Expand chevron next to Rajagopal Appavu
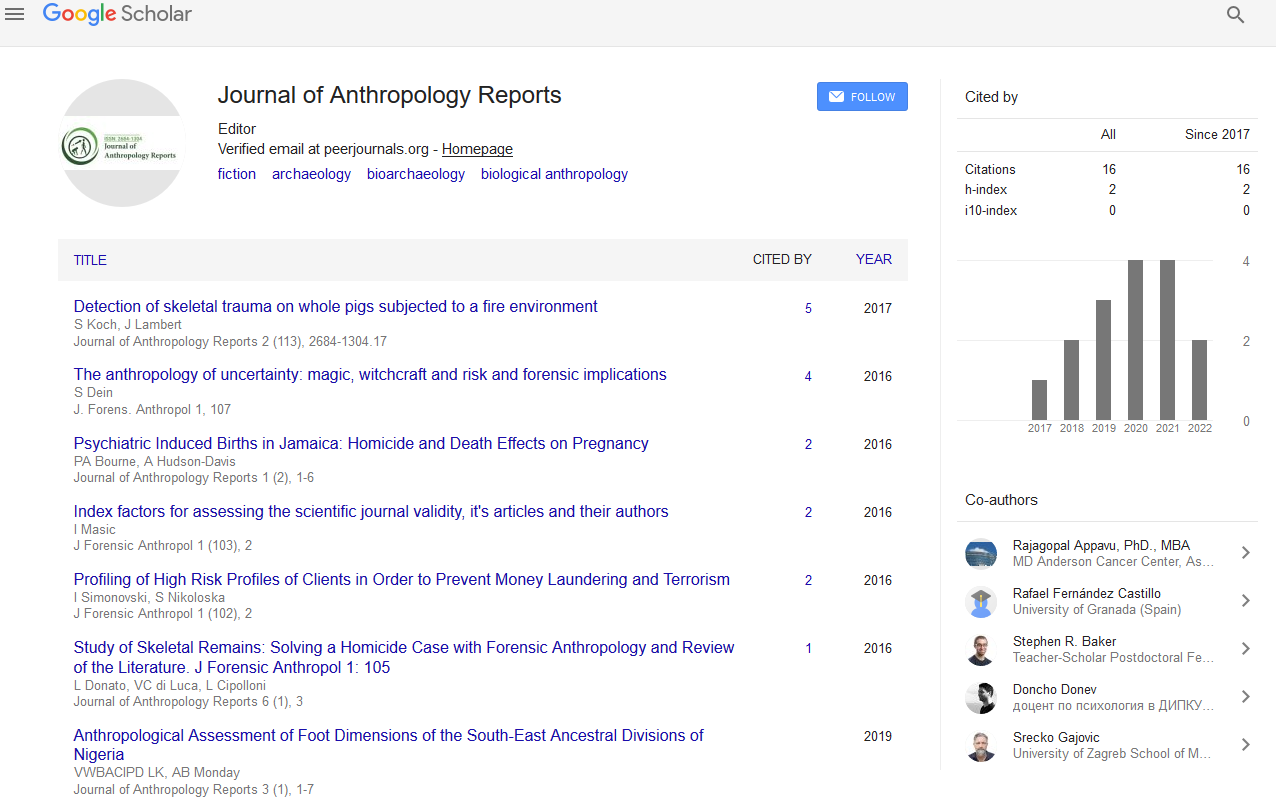The width and height of the screenshot is (1276, 810). pyautogui.click(x=1245, y=553)
